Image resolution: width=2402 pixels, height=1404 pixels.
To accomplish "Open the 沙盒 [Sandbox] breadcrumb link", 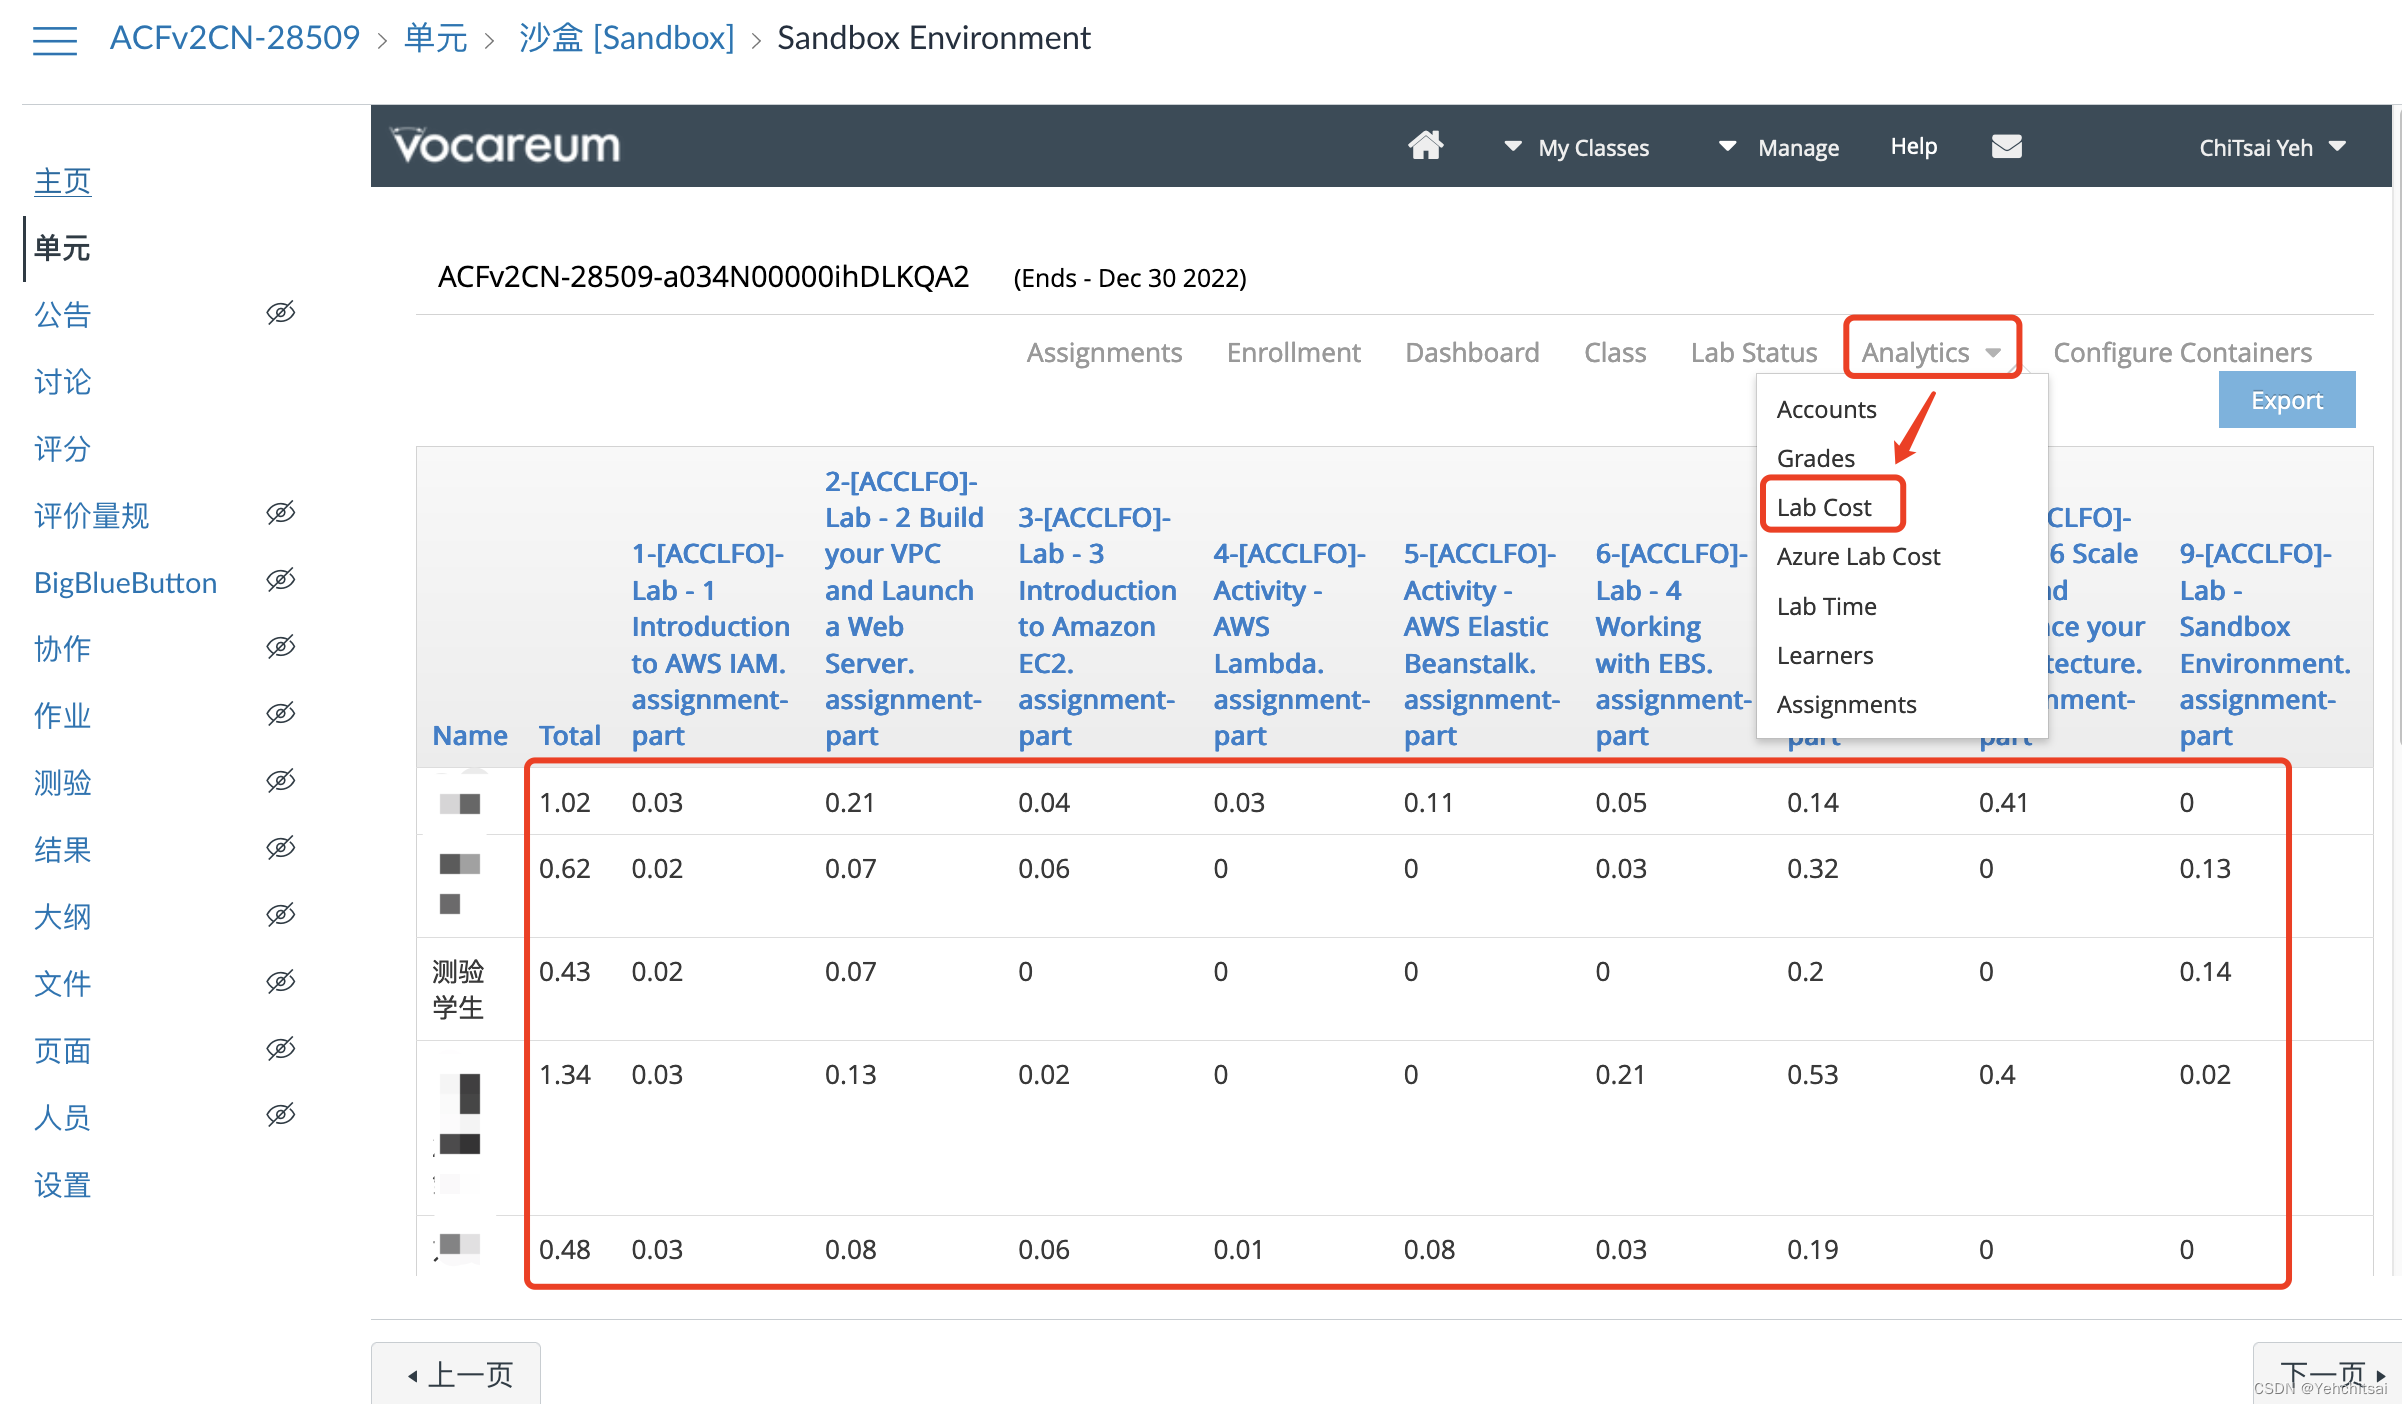I will [627, 38].
